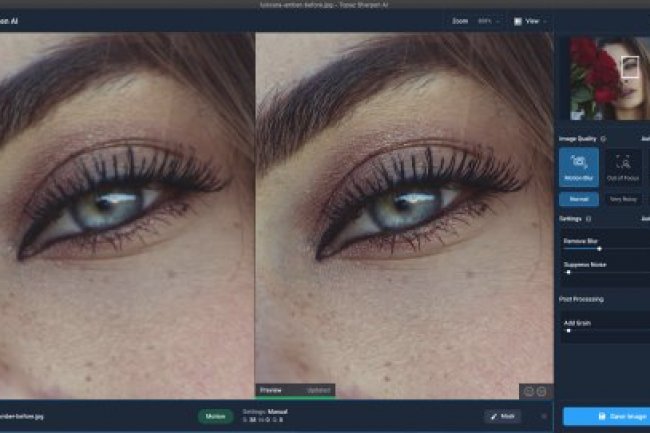The height and width of the screenshot is (433, 650).
Task: Click the Add Grain label
Action: [x=577, y=323]
